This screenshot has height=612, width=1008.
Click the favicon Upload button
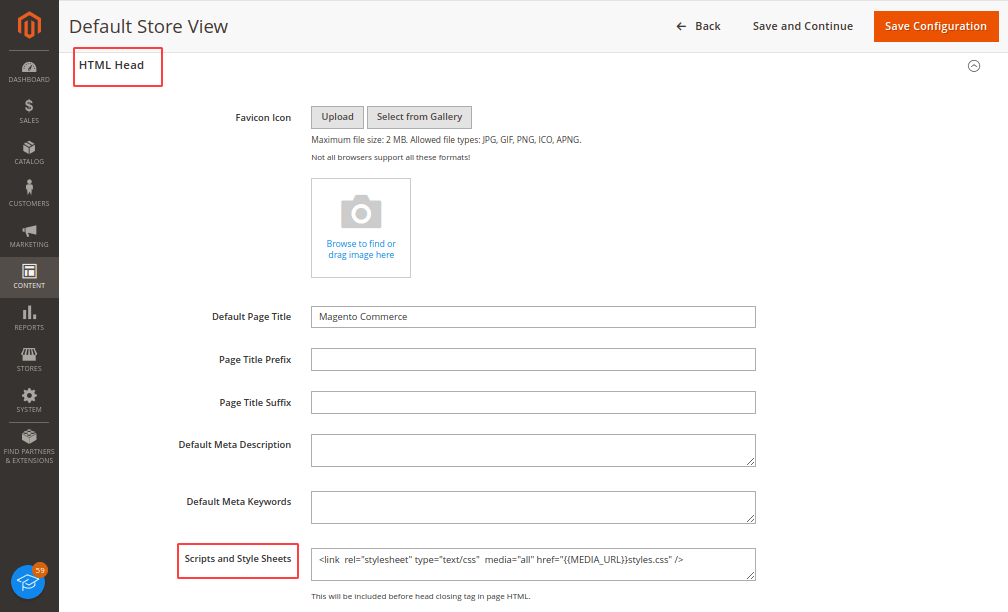click(337, 117)
